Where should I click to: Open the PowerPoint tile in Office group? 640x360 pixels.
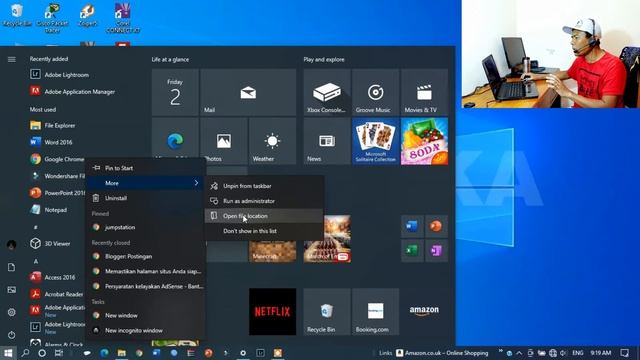click(436, 227)
